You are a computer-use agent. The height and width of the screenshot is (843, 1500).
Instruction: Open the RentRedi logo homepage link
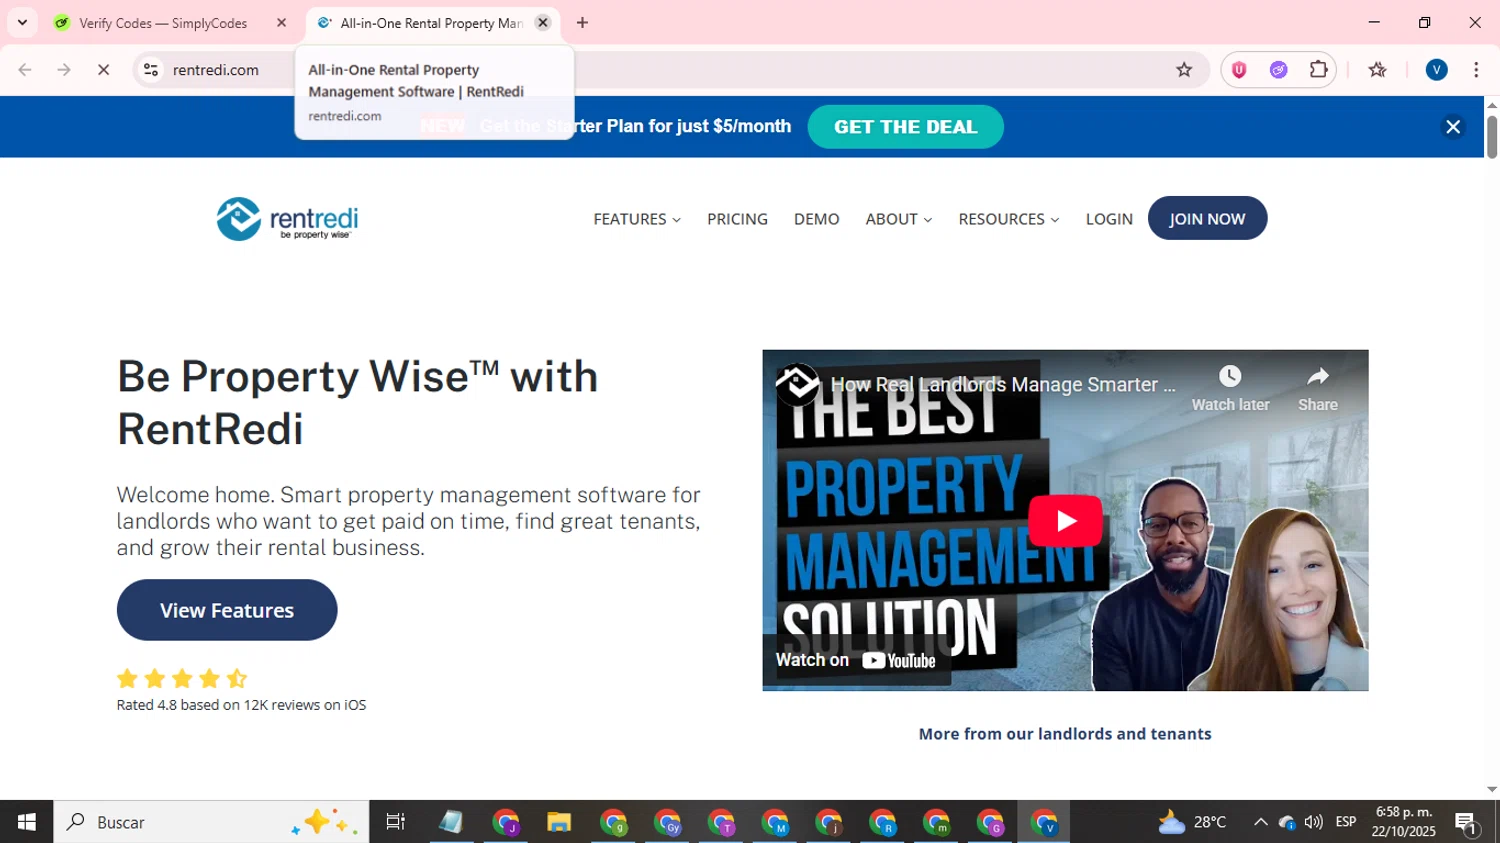[288, 219]
